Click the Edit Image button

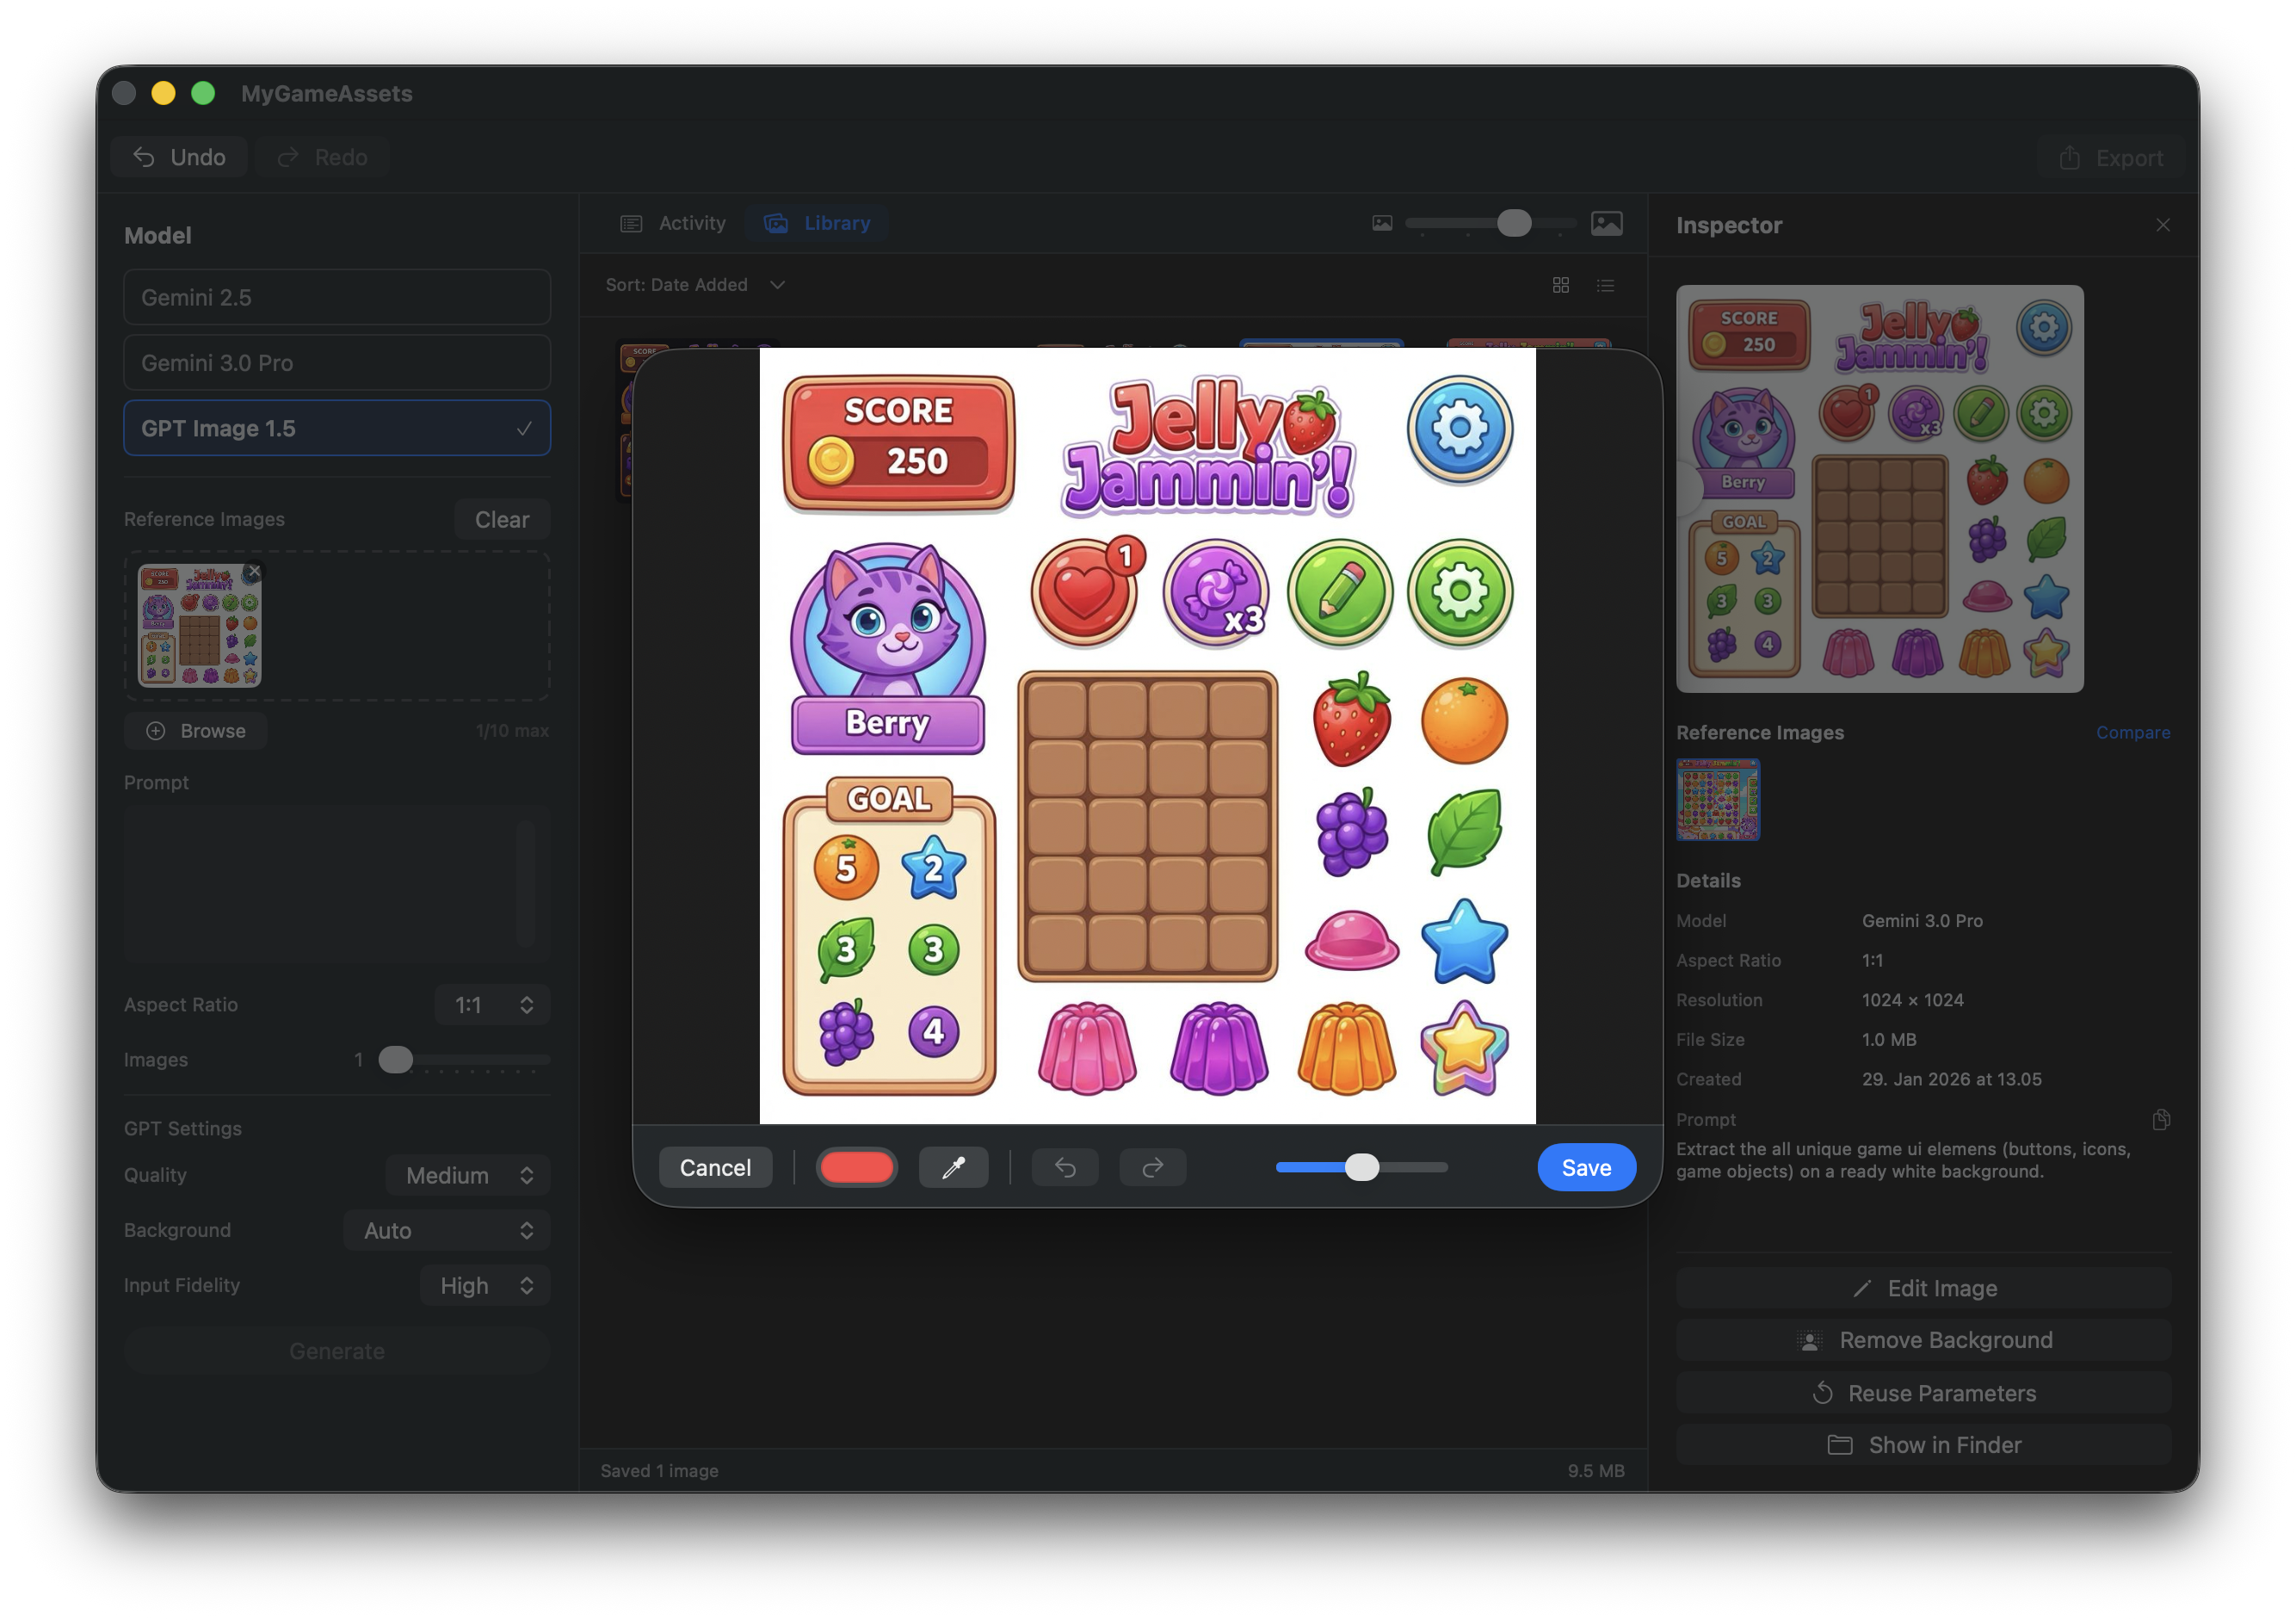click(1923, 1288)
